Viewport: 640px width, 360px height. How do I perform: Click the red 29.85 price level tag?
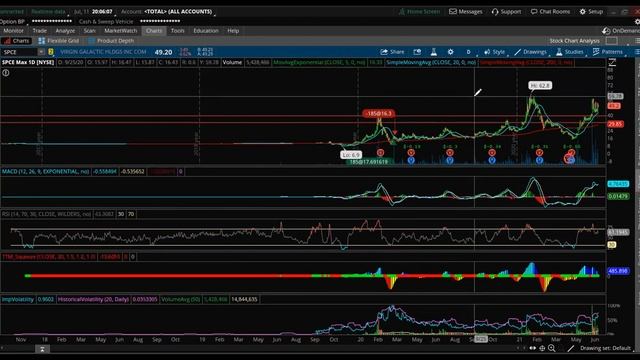pyautogui.click(x=615, y=124)
